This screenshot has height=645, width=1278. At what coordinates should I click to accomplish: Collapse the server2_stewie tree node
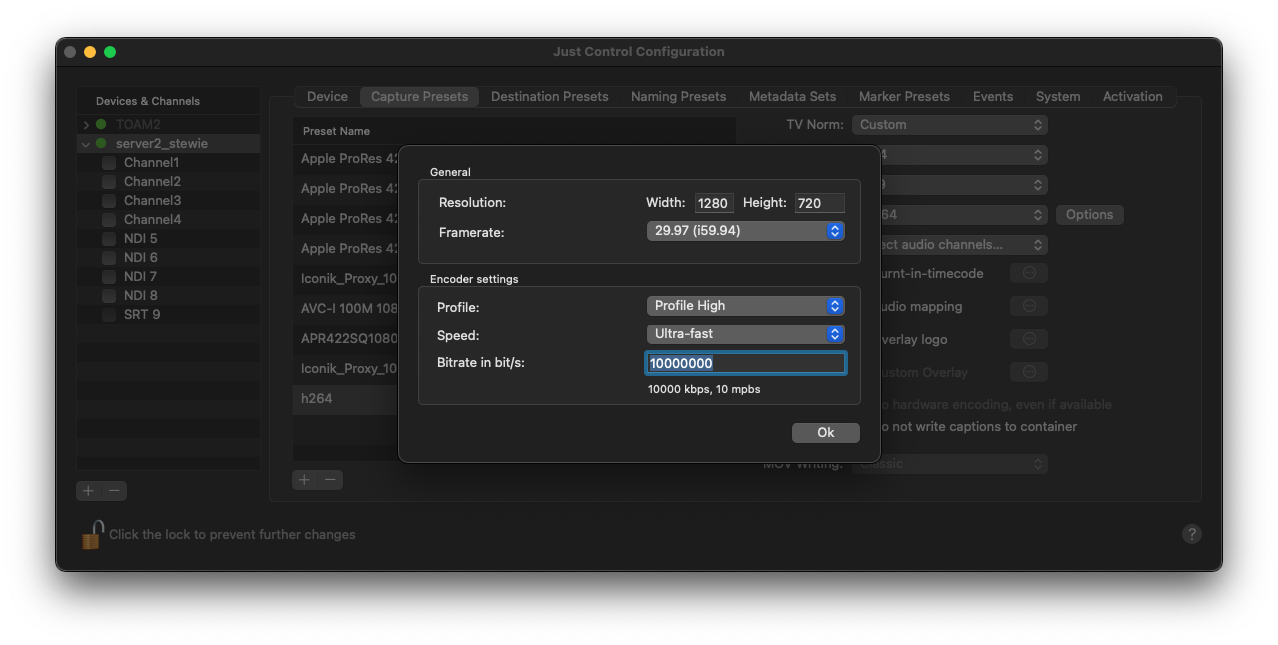pyautogui.click(x=86, y=144)
